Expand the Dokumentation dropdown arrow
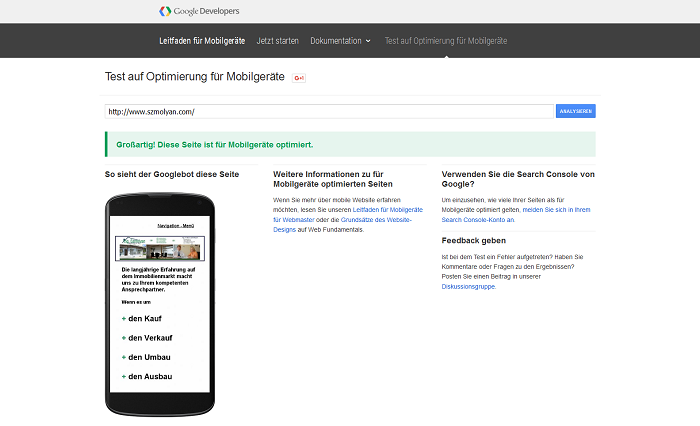700x426 pixels. pos(368,41)
